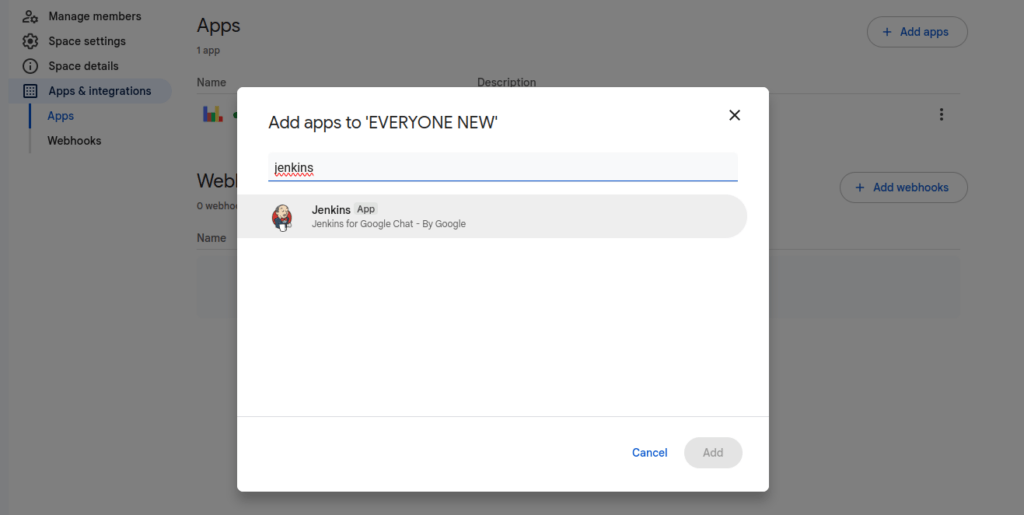The image size is (1024, 515).
Task: Switch to the Apps sub-item
Action: tap(61, 116)
